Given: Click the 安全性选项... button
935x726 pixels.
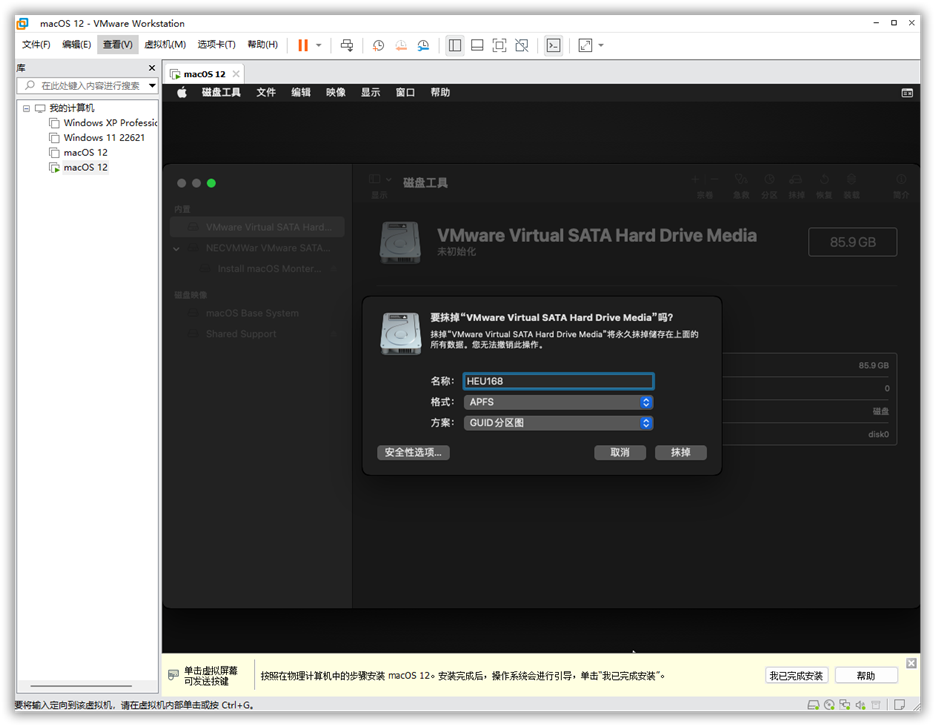Looking at the screenshot, I should point(413,452).
